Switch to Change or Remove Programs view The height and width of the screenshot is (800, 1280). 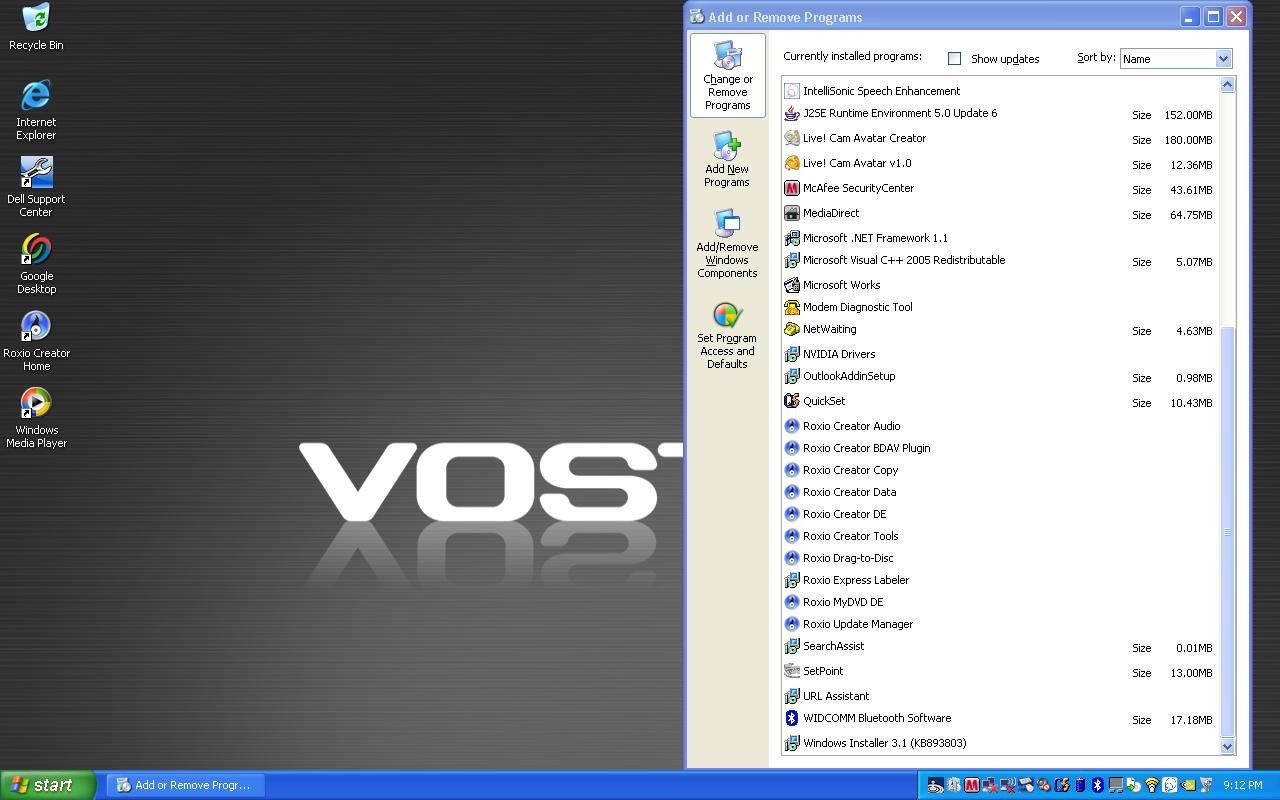(x=728, y=76)
